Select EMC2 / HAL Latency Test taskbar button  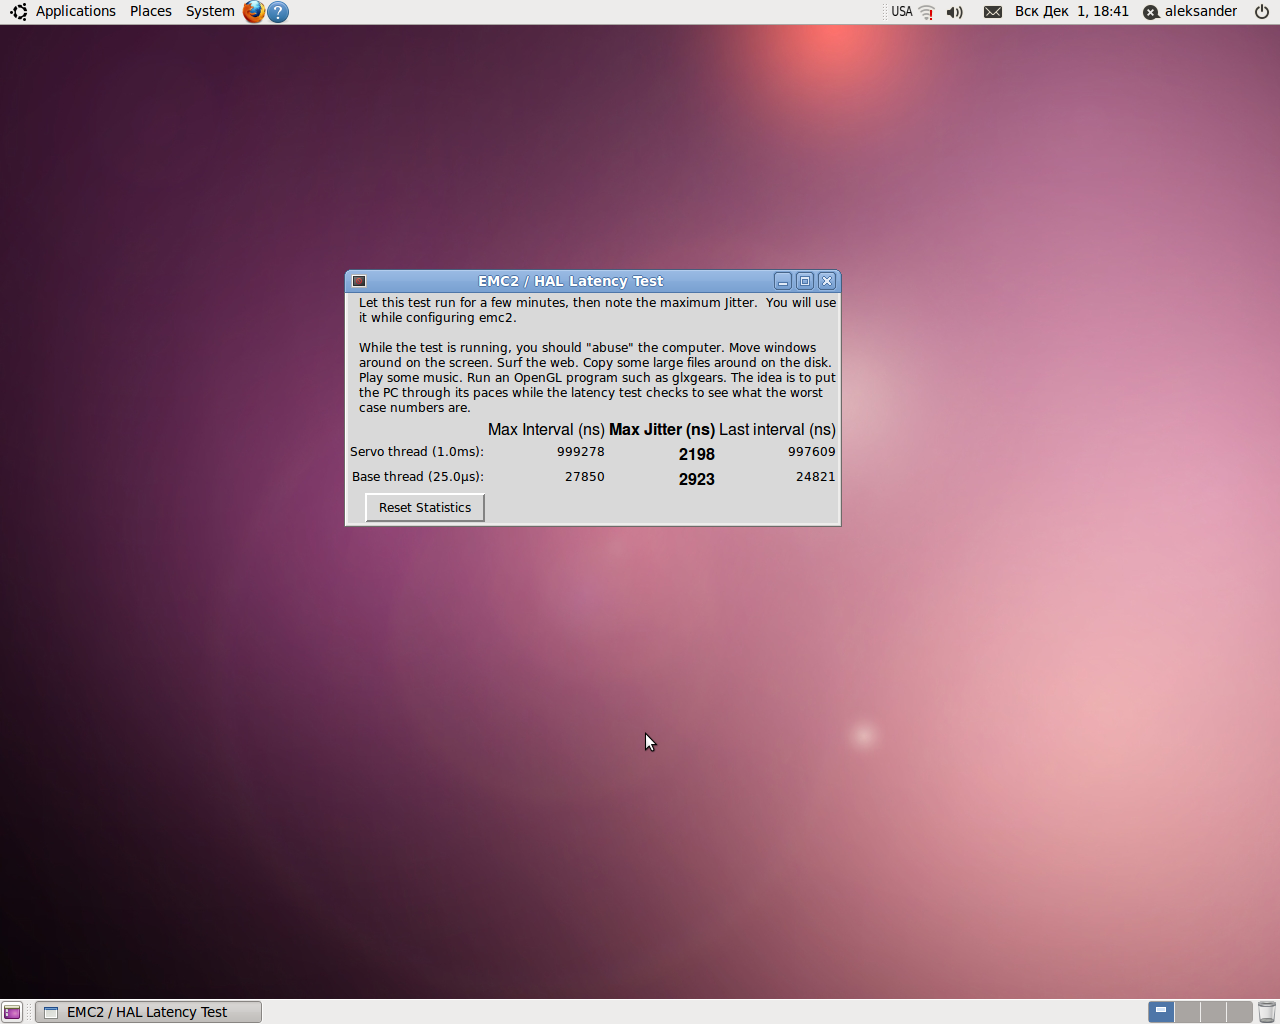click(148, 1012)
